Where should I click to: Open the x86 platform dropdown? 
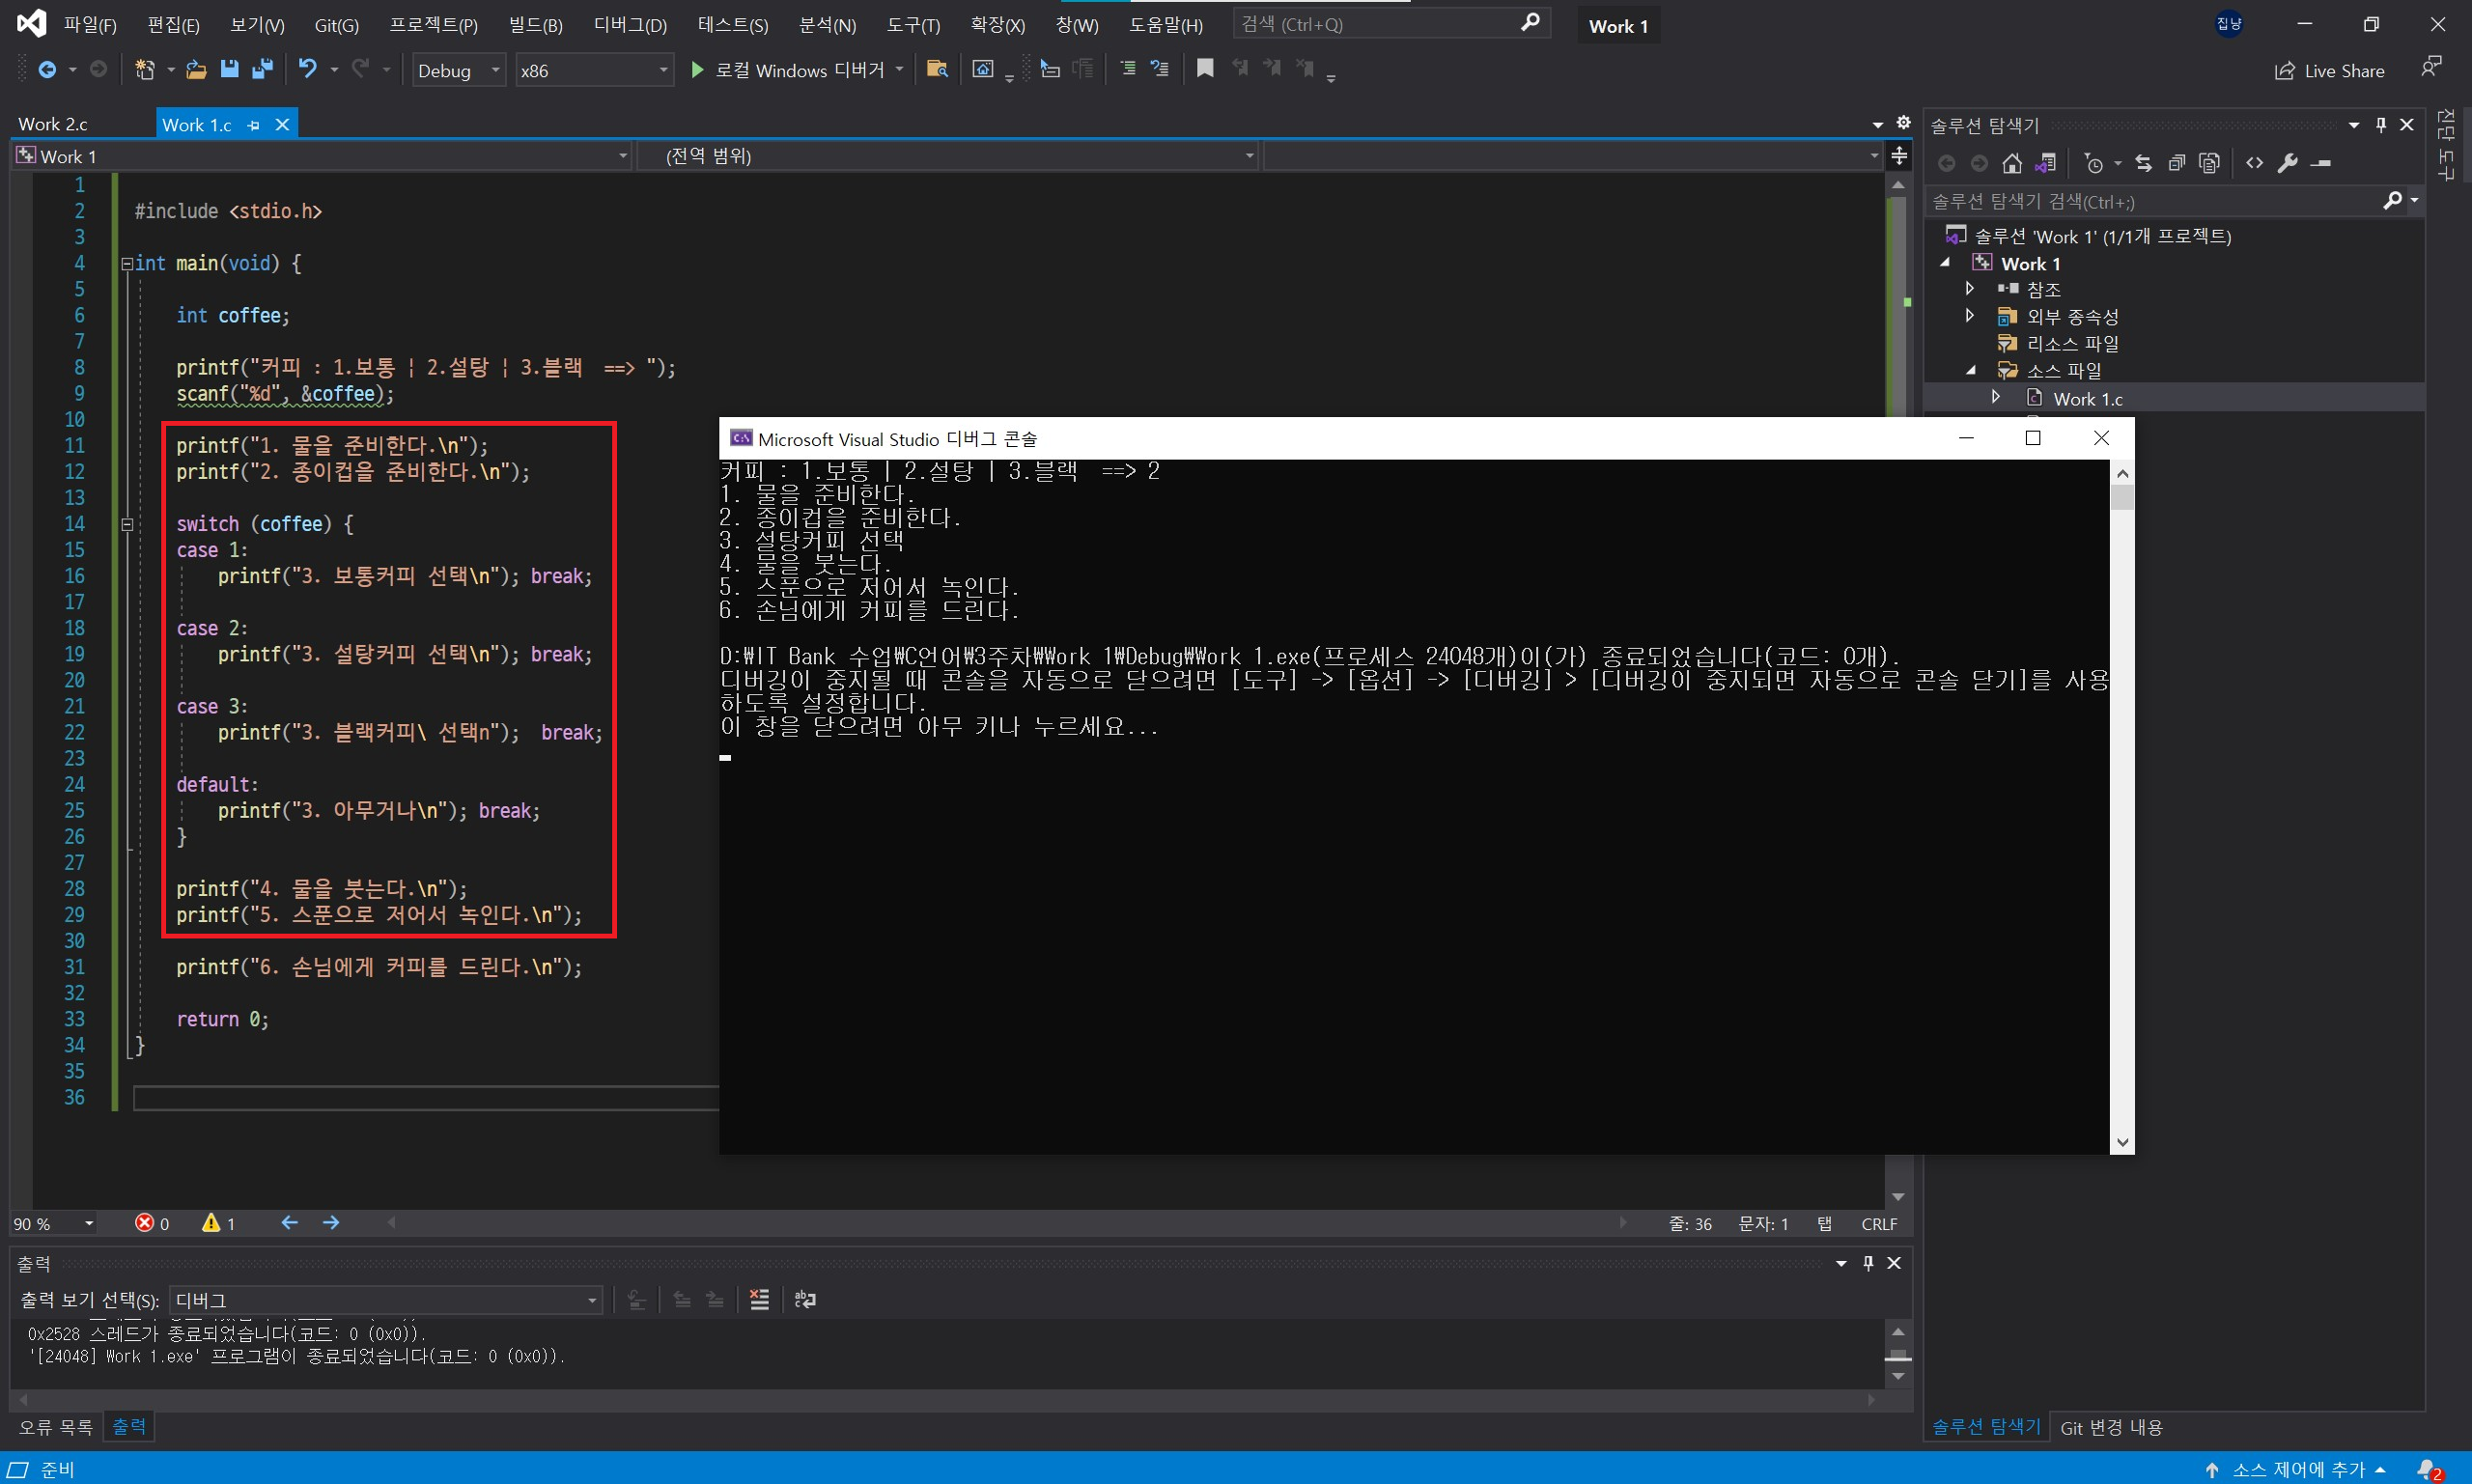pos(594,70)
